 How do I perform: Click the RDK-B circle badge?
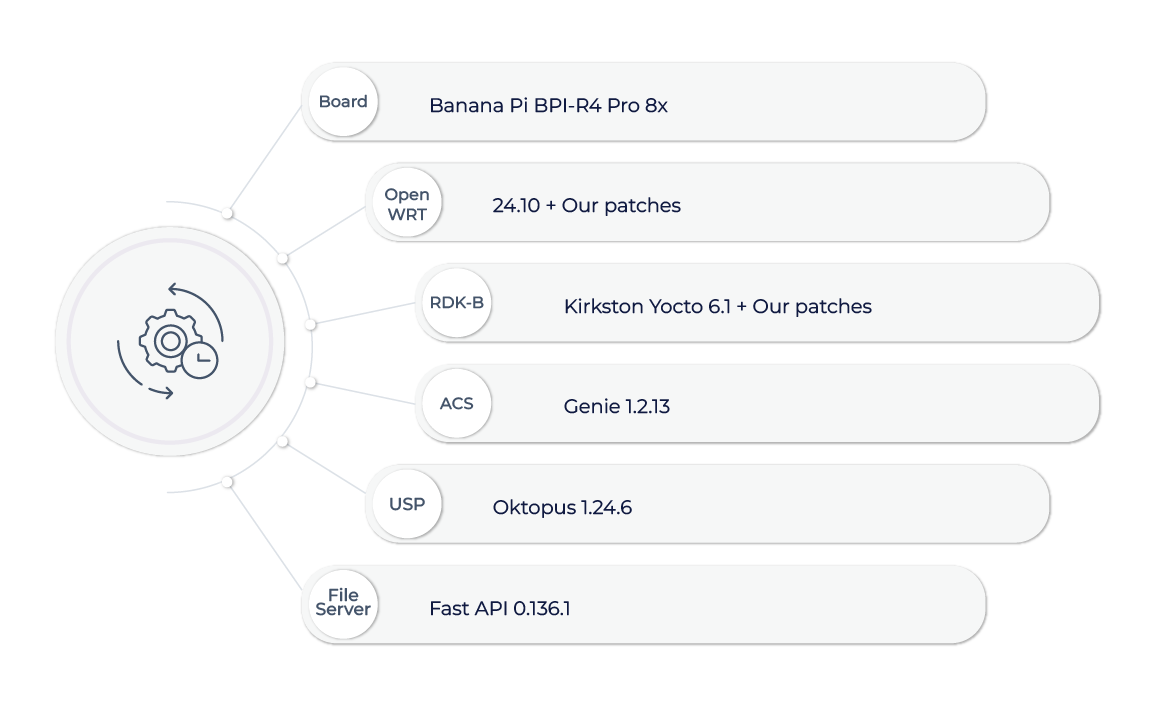click(457, 303)
